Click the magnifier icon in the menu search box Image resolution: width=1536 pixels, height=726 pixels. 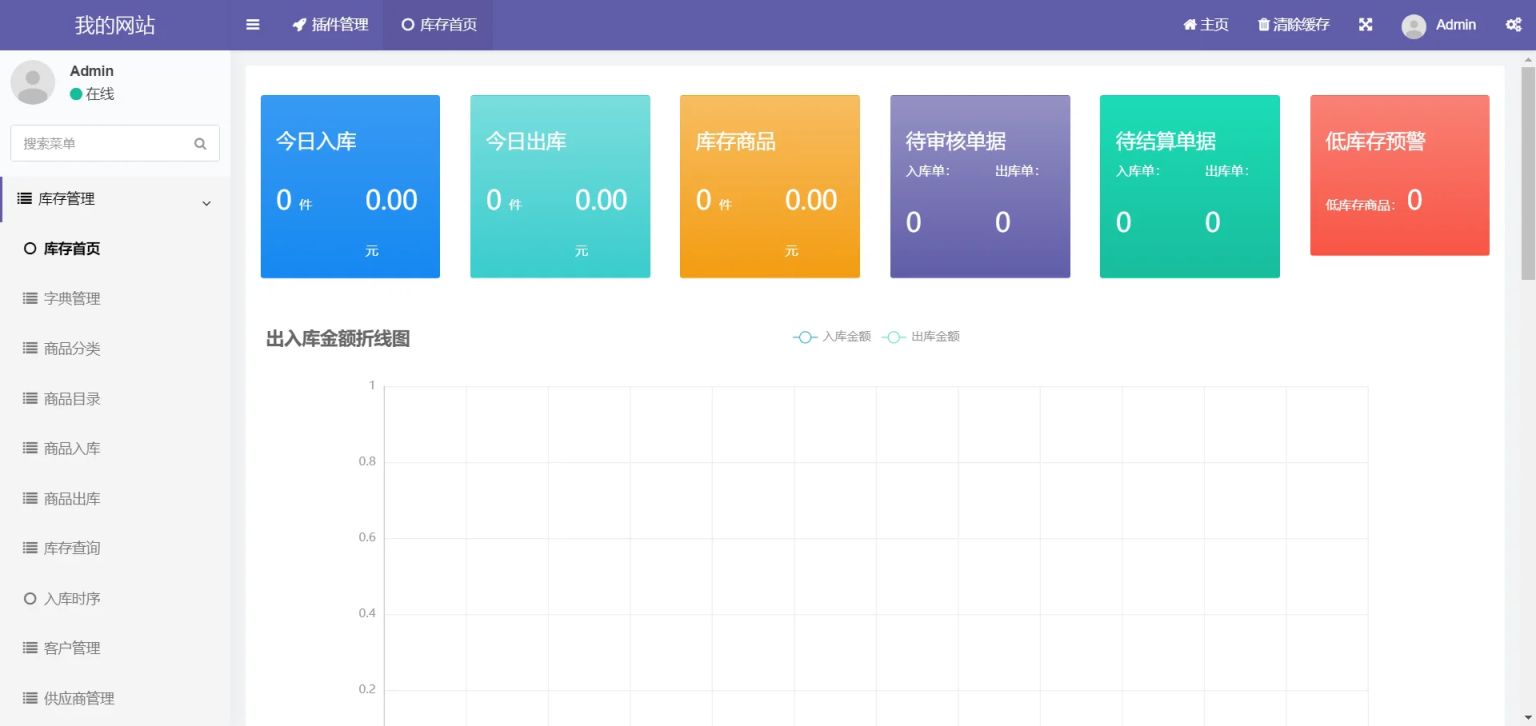click(x=200, y=143)
